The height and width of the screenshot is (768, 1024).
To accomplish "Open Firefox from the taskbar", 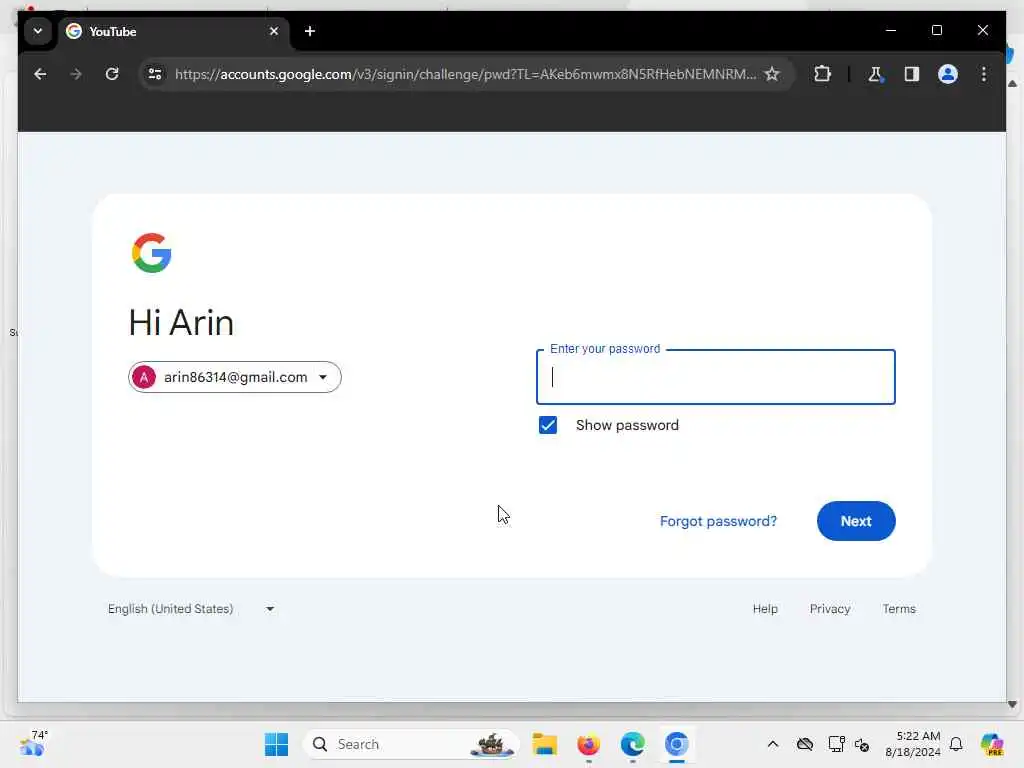I will (588, 744).
